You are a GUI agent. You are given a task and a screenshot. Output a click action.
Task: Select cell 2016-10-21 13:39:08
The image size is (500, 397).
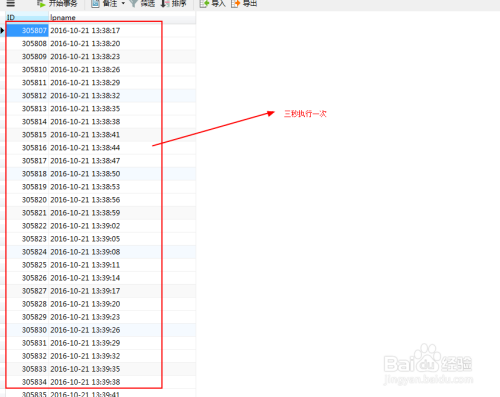click(122, 251)
